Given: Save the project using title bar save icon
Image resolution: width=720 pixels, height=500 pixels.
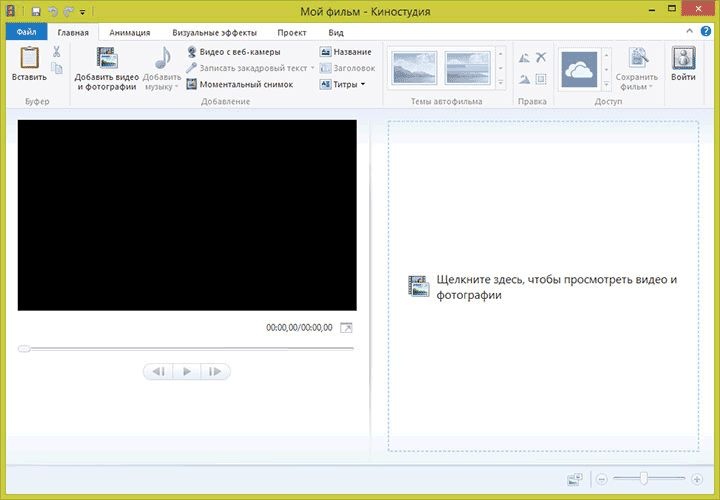Looking at the screenshot, I should click(x=34, y=10).
